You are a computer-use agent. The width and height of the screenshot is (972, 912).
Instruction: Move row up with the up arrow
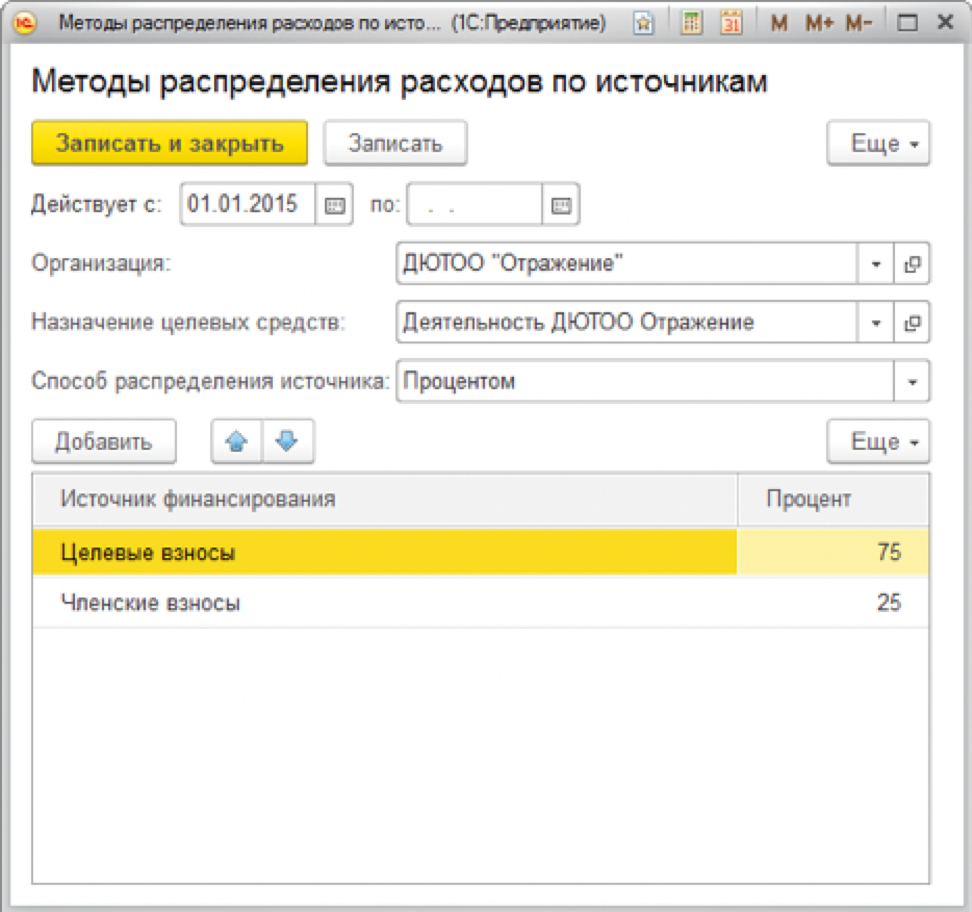click(x=237, y=441)
